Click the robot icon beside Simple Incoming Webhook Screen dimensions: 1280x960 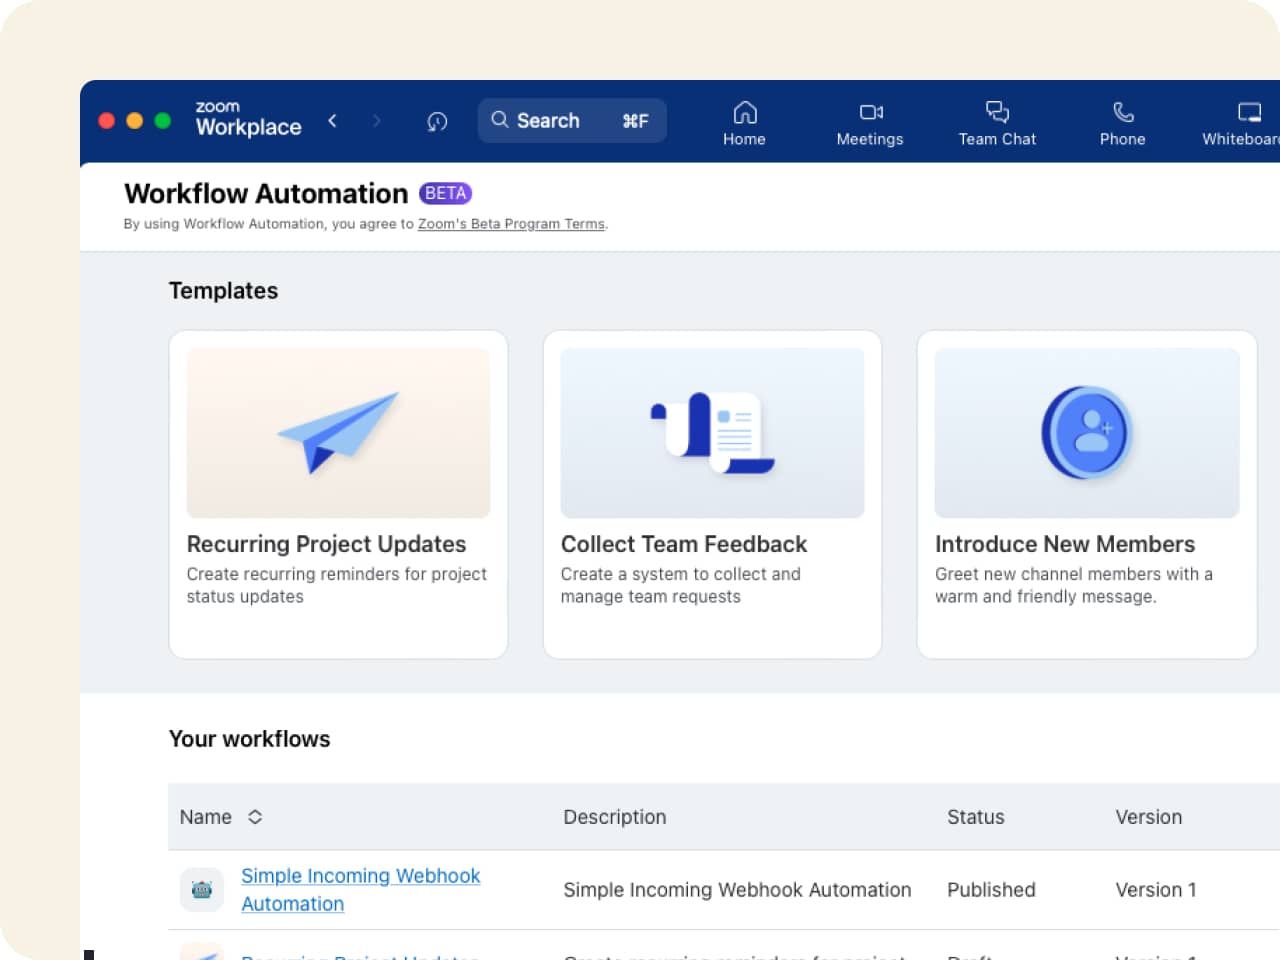201,889
